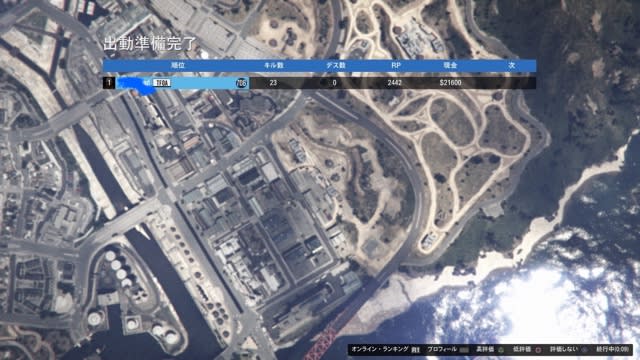Open オンライン・ランキング from bottom bar
The height and width of the screenshot is (360, 640).
point(380,349)
